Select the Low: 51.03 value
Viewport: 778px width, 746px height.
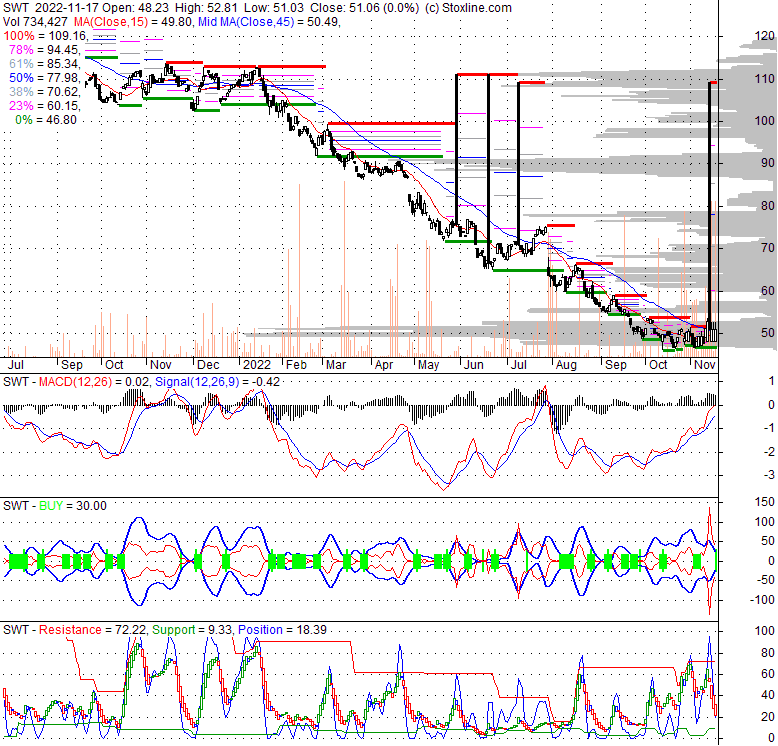coord(274,8)
